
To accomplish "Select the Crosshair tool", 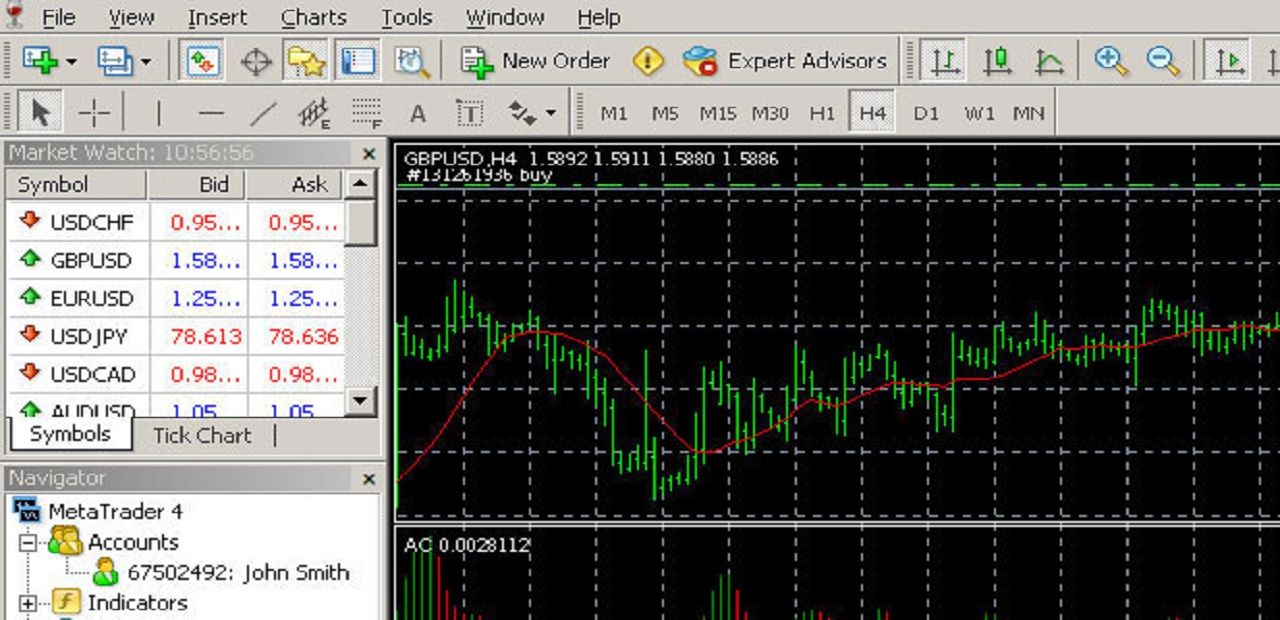I will click(x=94, y=113).
